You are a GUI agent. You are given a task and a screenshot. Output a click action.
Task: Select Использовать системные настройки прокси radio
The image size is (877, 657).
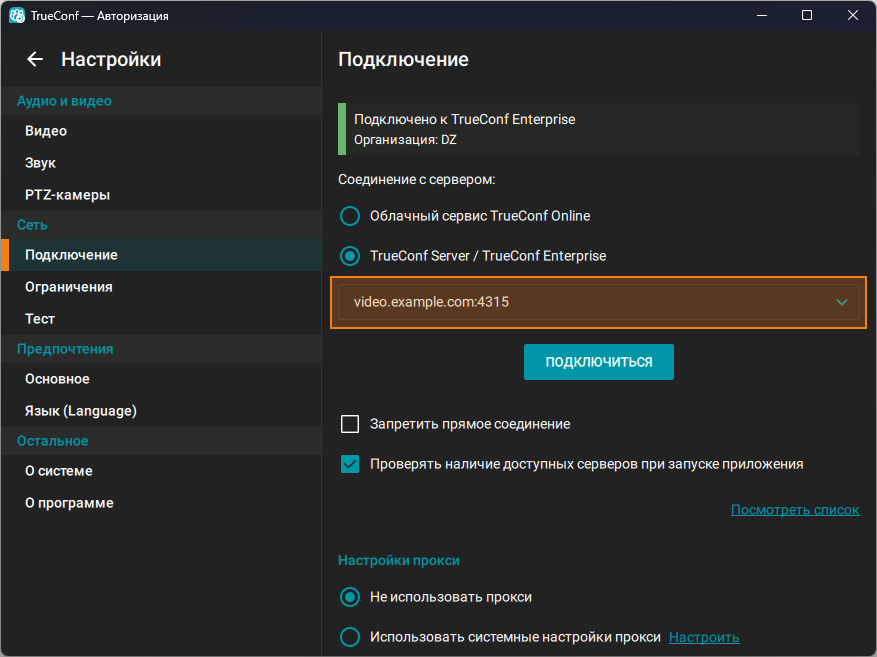(x=350, y=637)
